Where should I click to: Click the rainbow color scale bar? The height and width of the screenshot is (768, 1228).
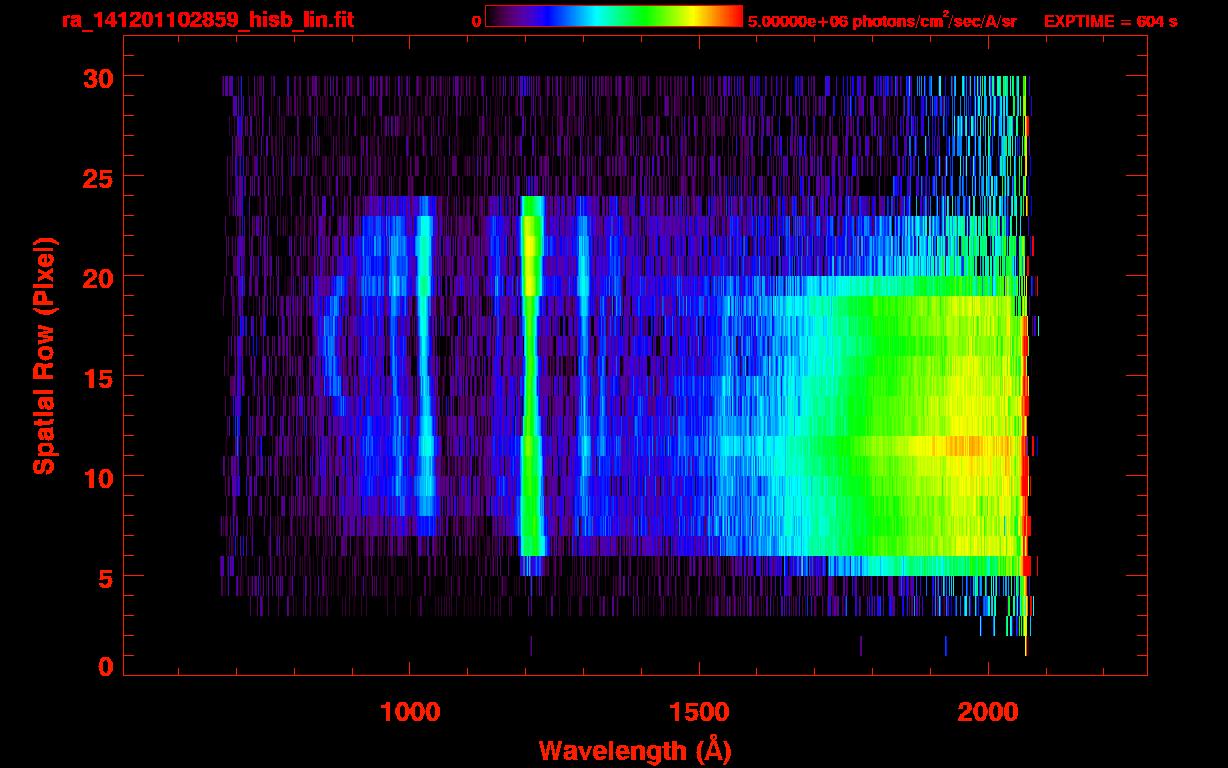[614, 16]
